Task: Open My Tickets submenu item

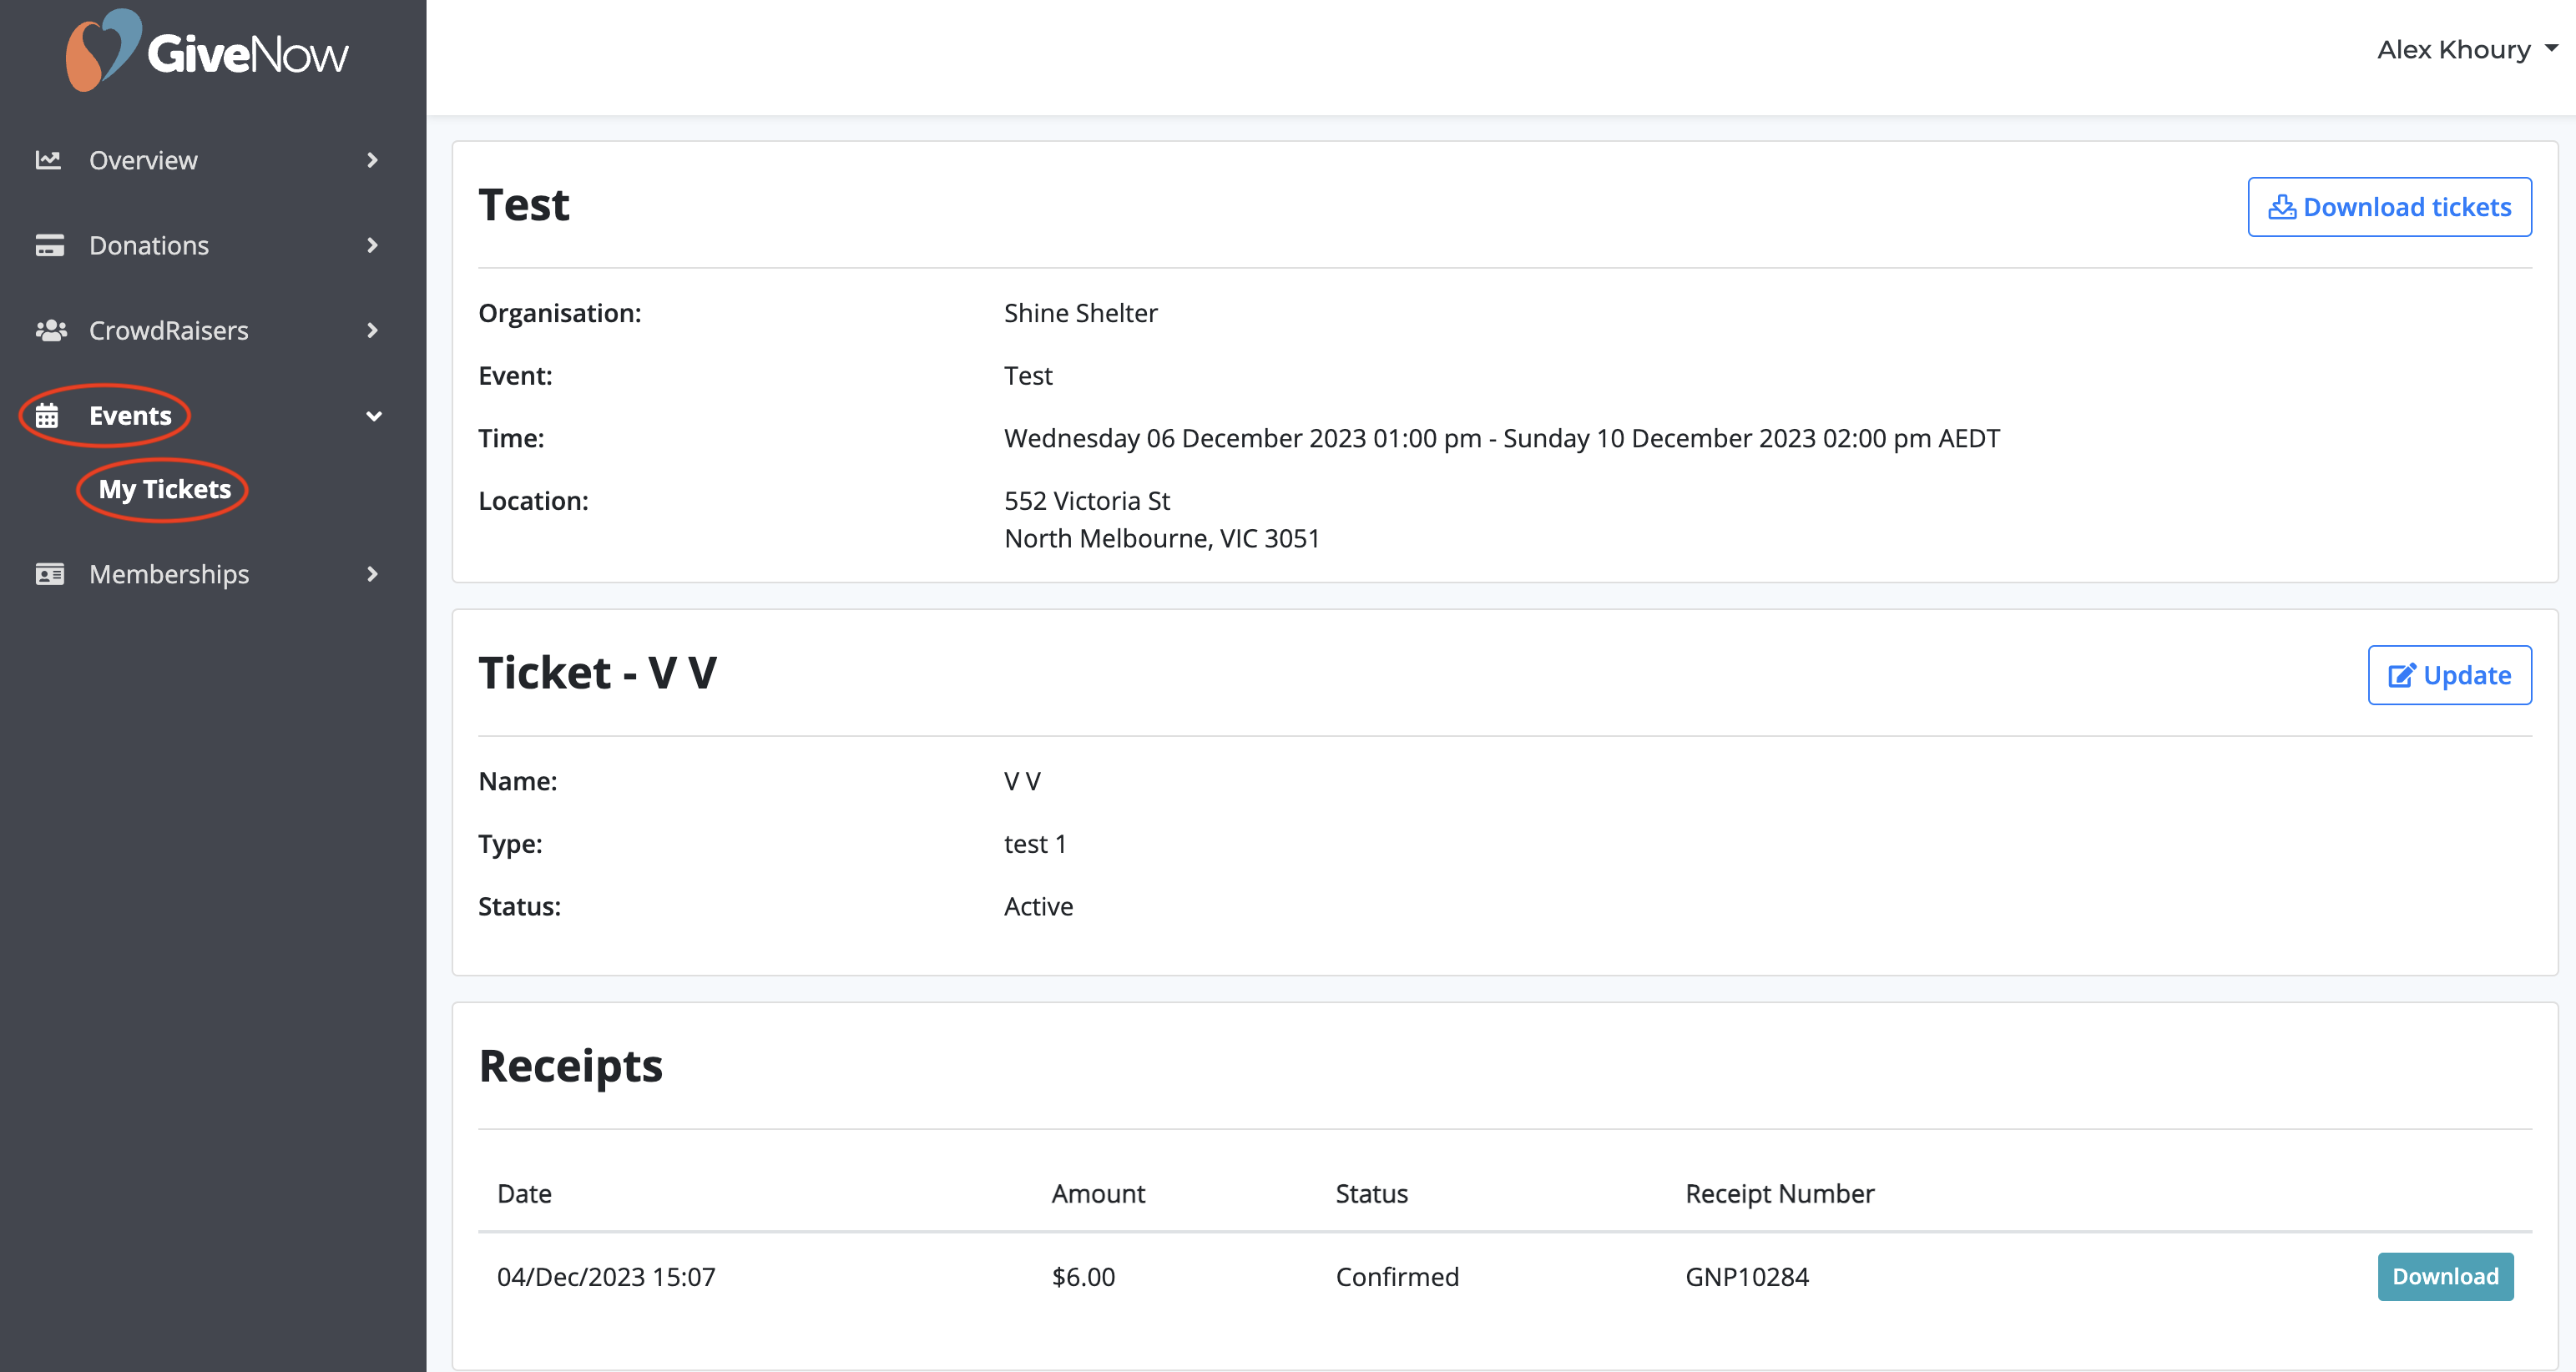Action: [x=165, y=489]
